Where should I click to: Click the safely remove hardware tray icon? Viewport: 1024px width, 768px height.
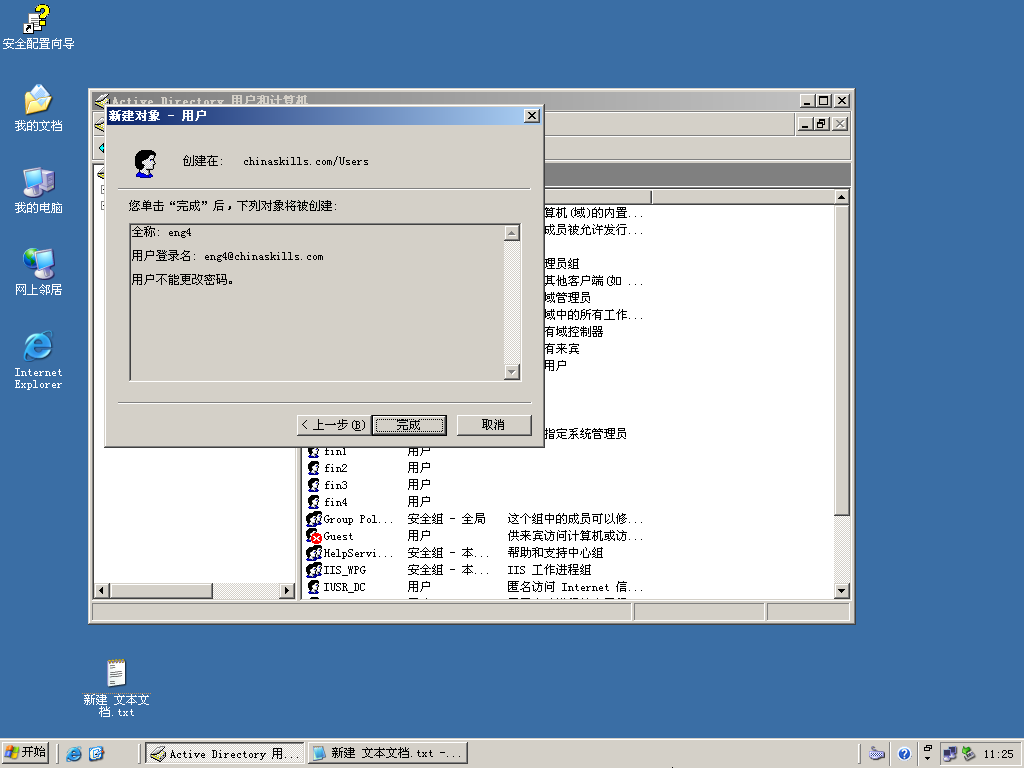point(968,754)
